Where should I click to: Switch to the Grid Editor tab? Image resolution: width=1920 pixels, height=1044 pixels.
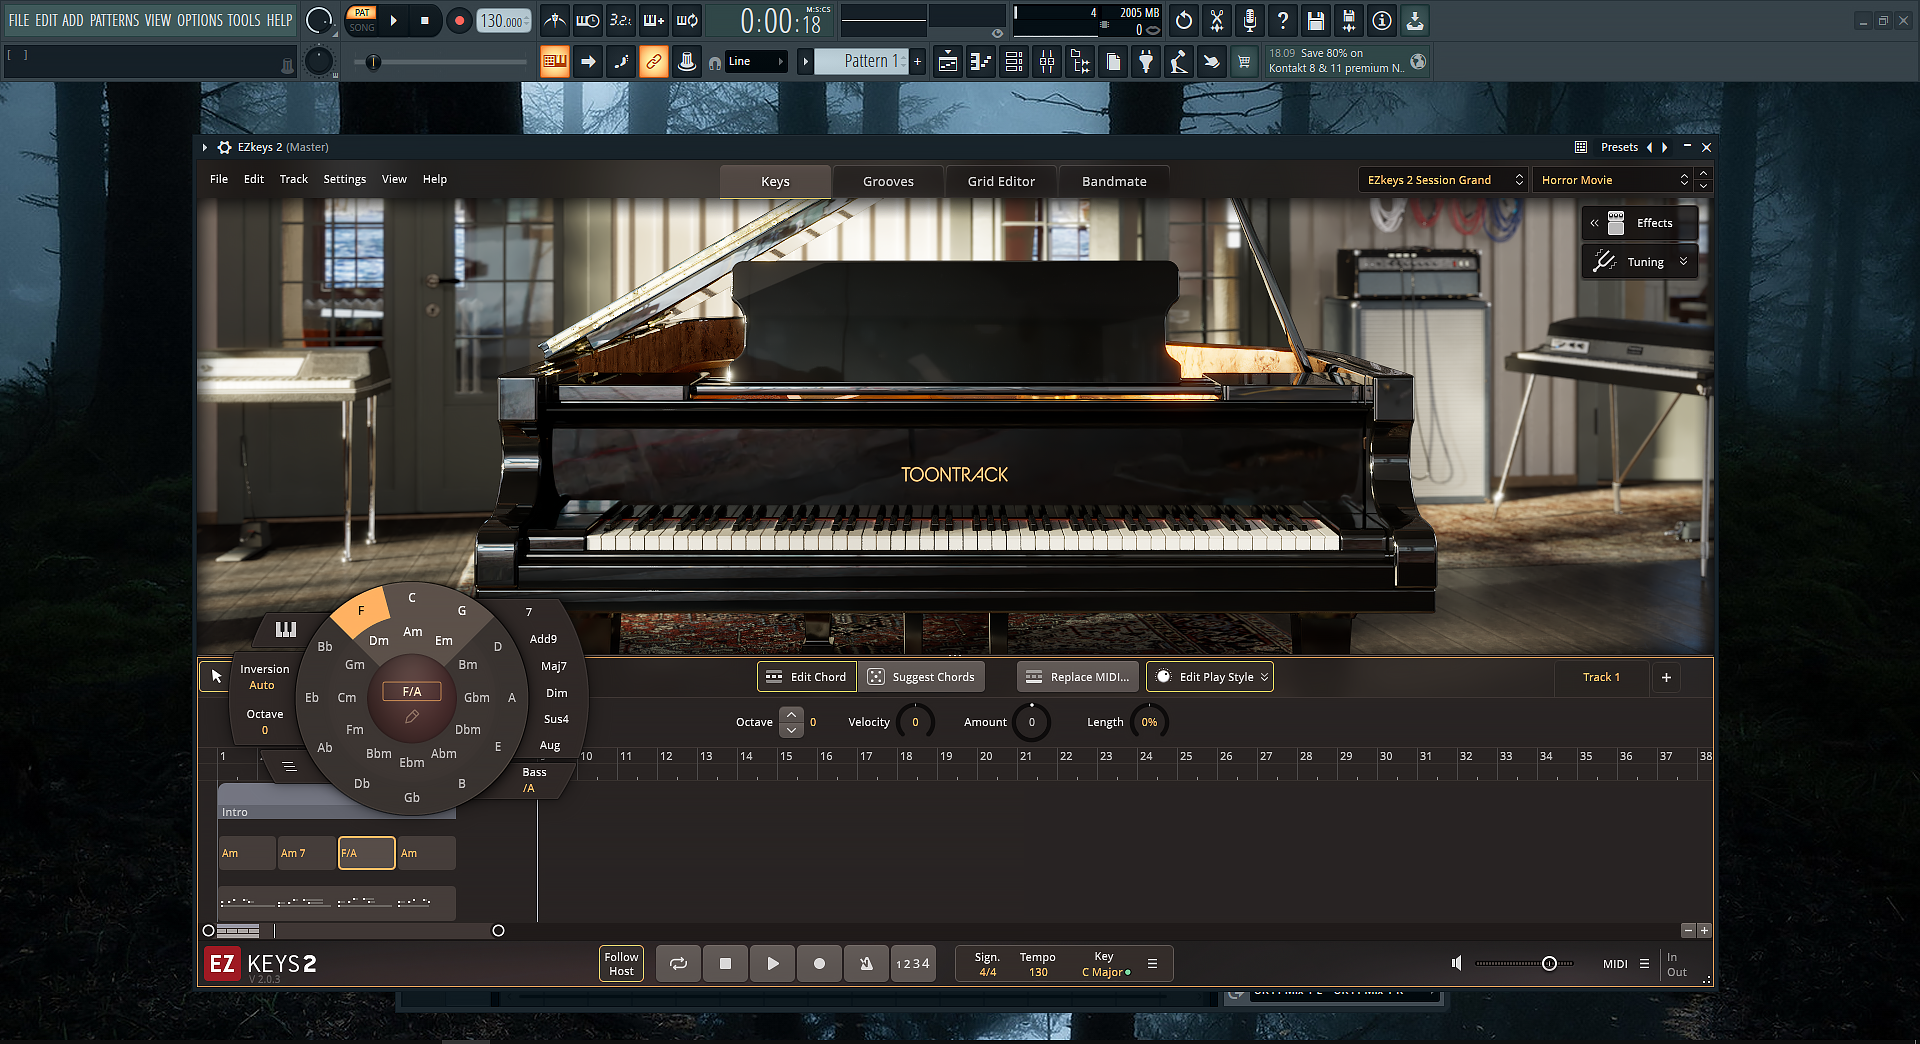pos(1001,181)
